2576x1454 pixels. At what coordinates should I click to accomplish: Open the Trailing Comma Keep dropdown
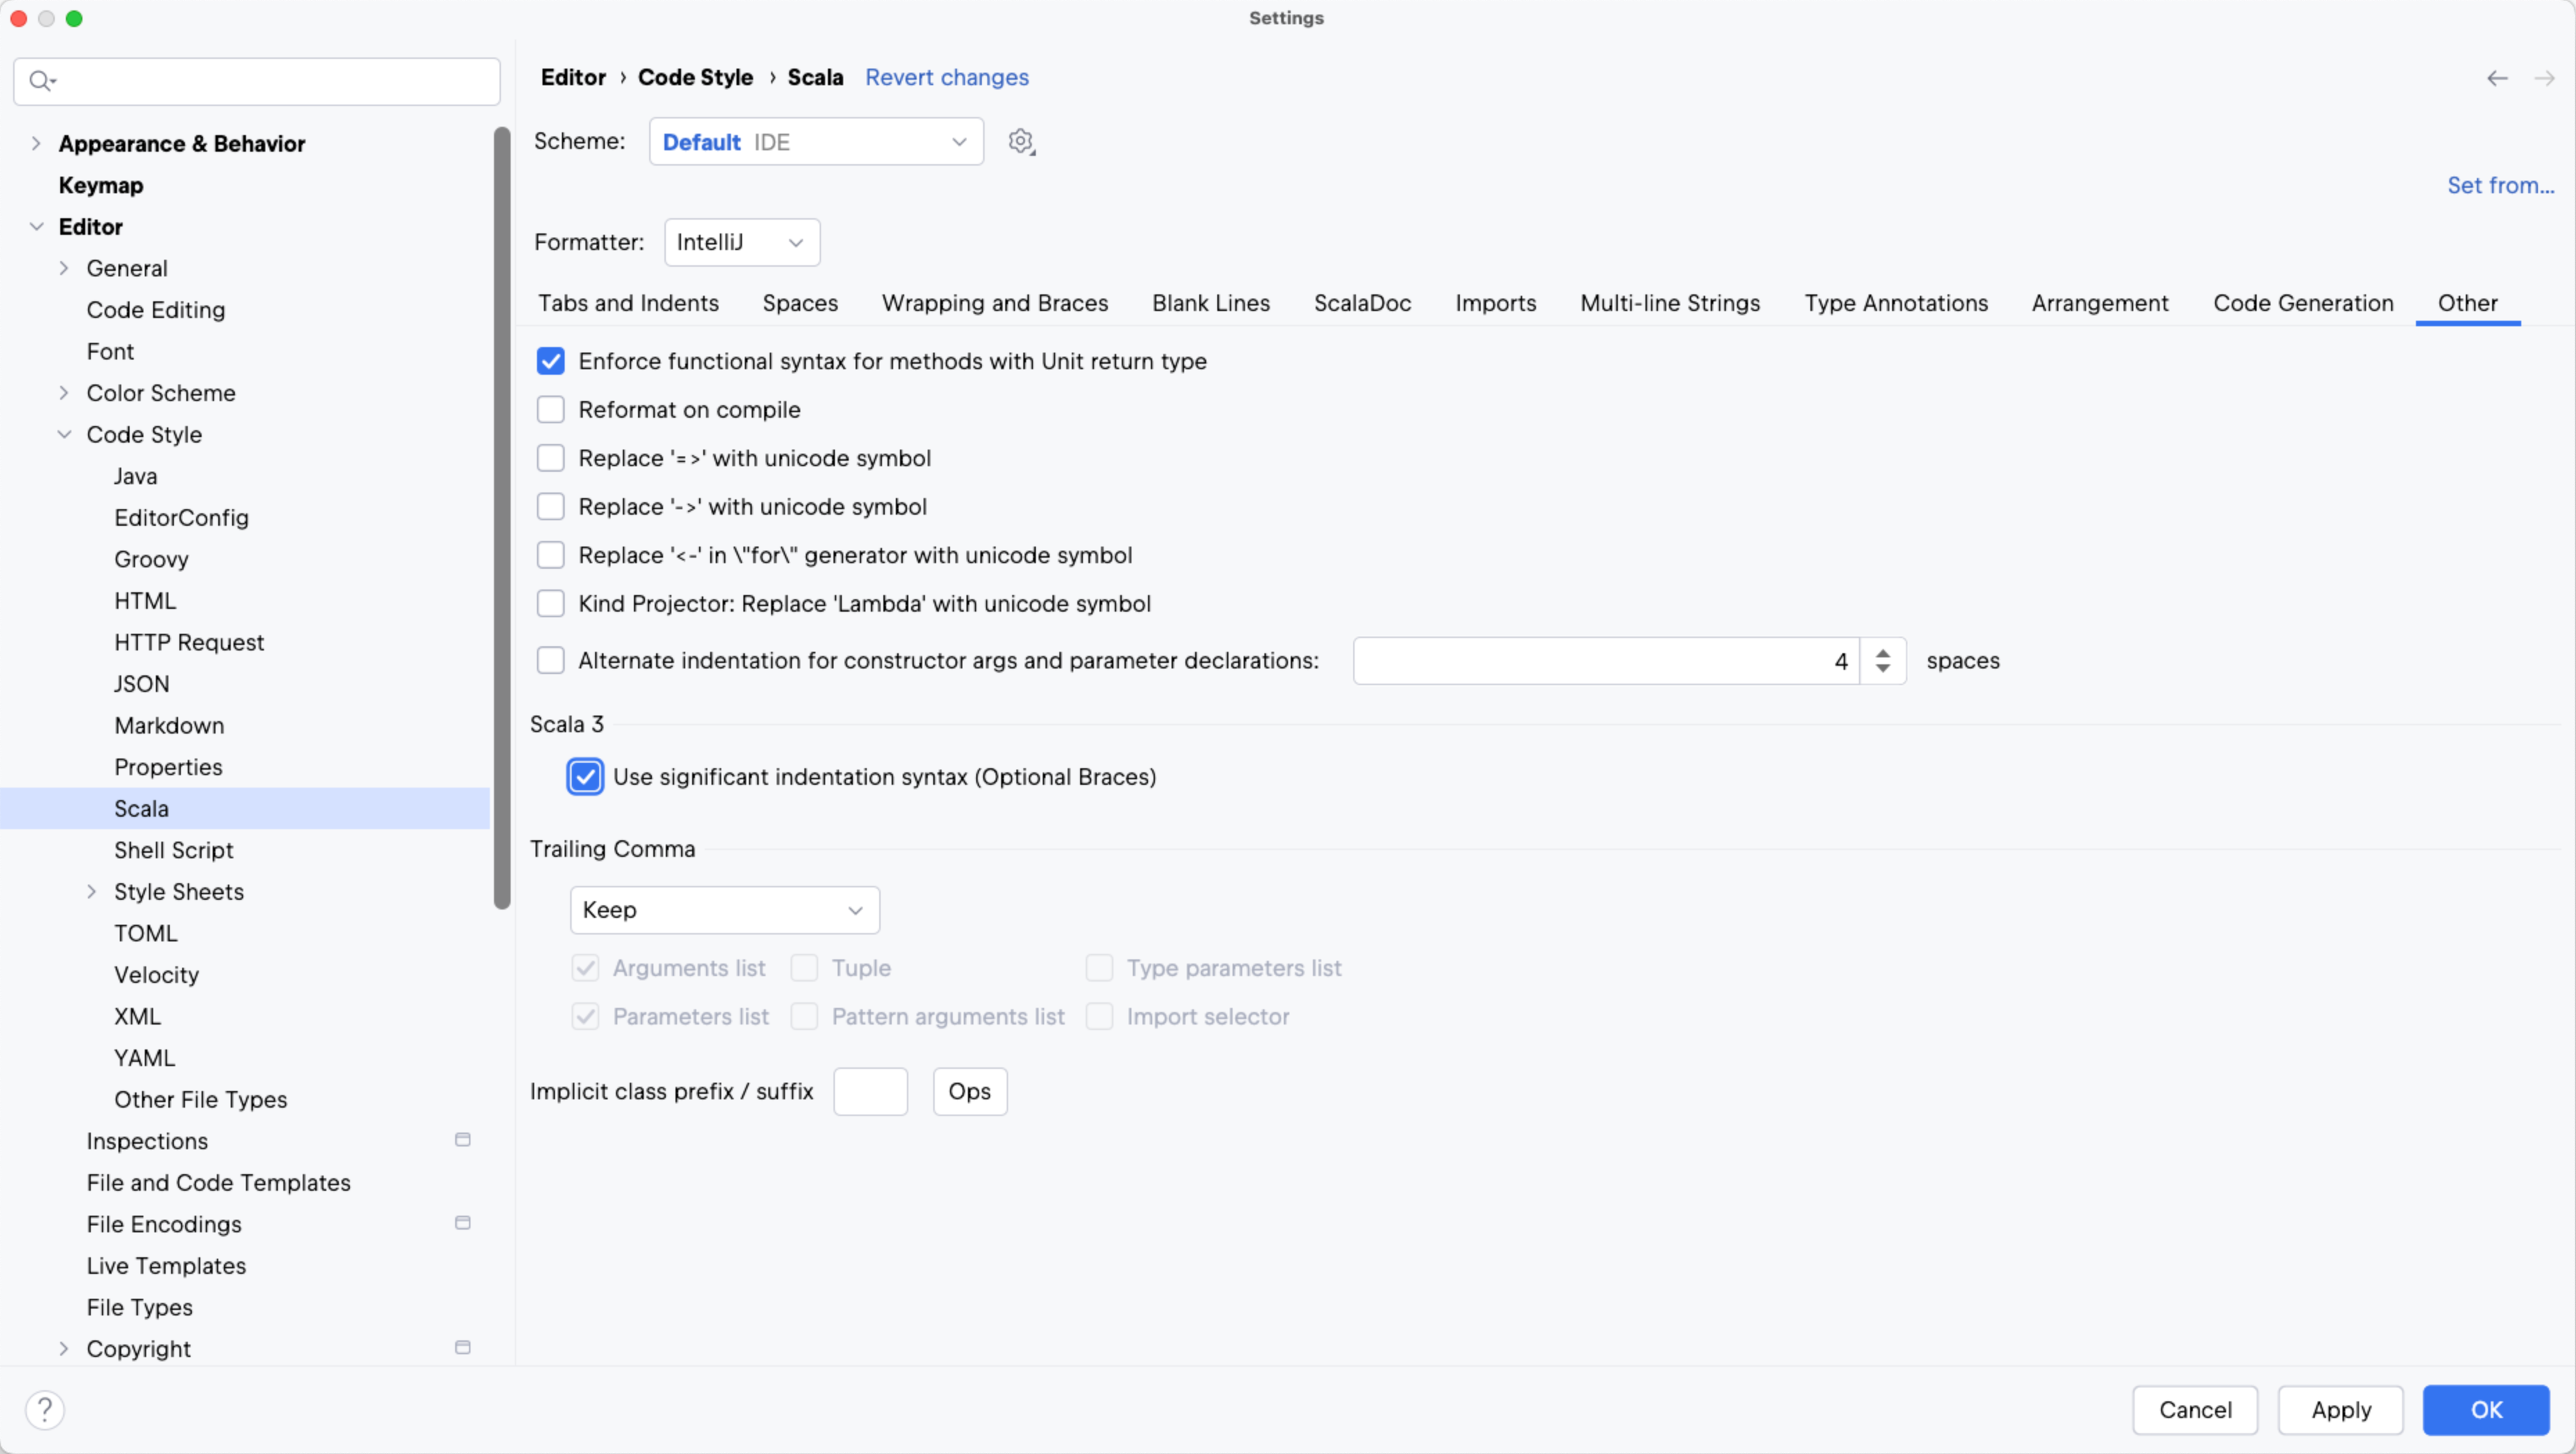(724, 910)
